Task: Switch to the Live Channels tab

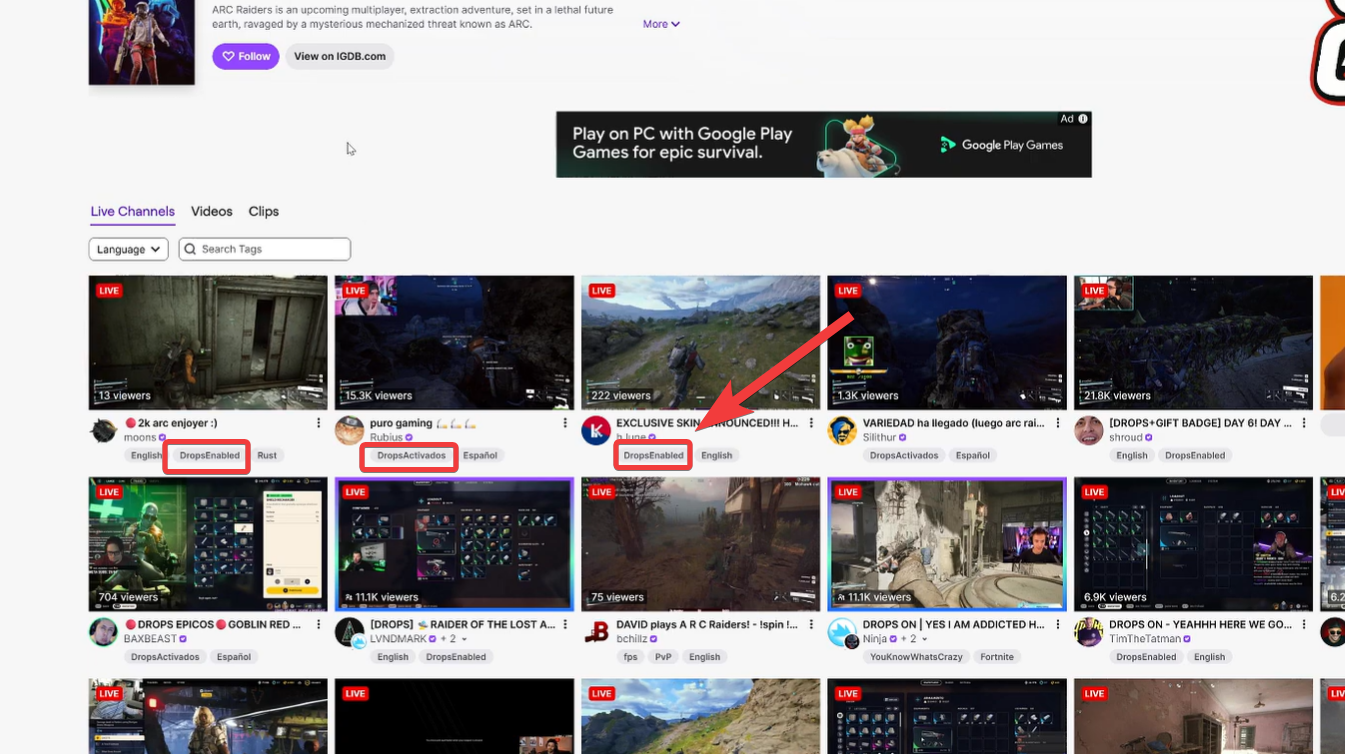Action: click(132, 212)
